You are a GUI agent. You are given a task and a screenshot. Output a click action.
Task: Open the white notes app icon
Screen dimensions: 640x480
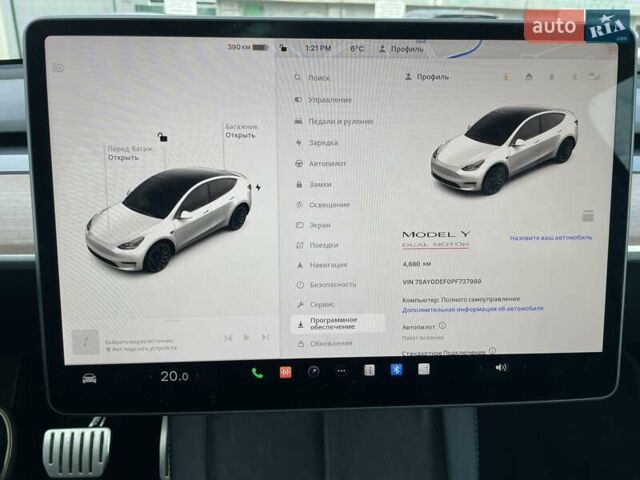click(x=424, y=369)
